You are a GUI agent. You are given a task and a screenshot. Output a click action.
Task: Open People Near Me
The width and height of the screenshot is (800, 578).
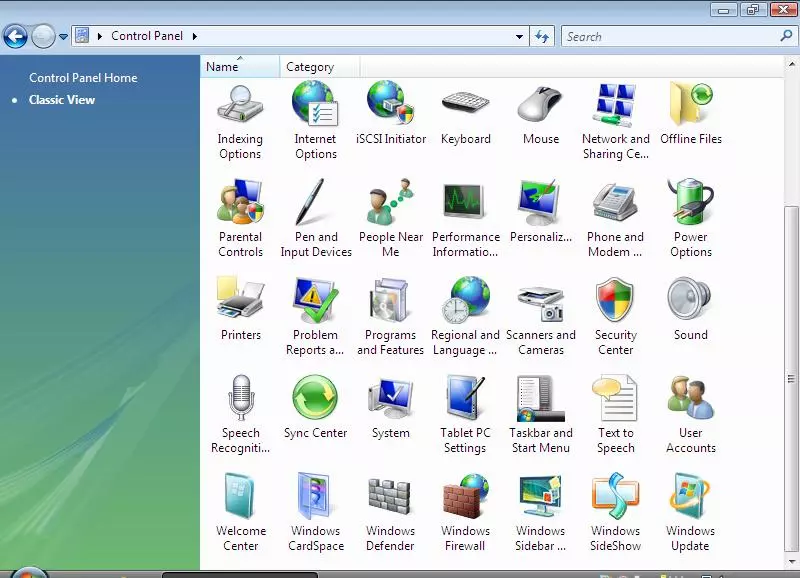390,219
